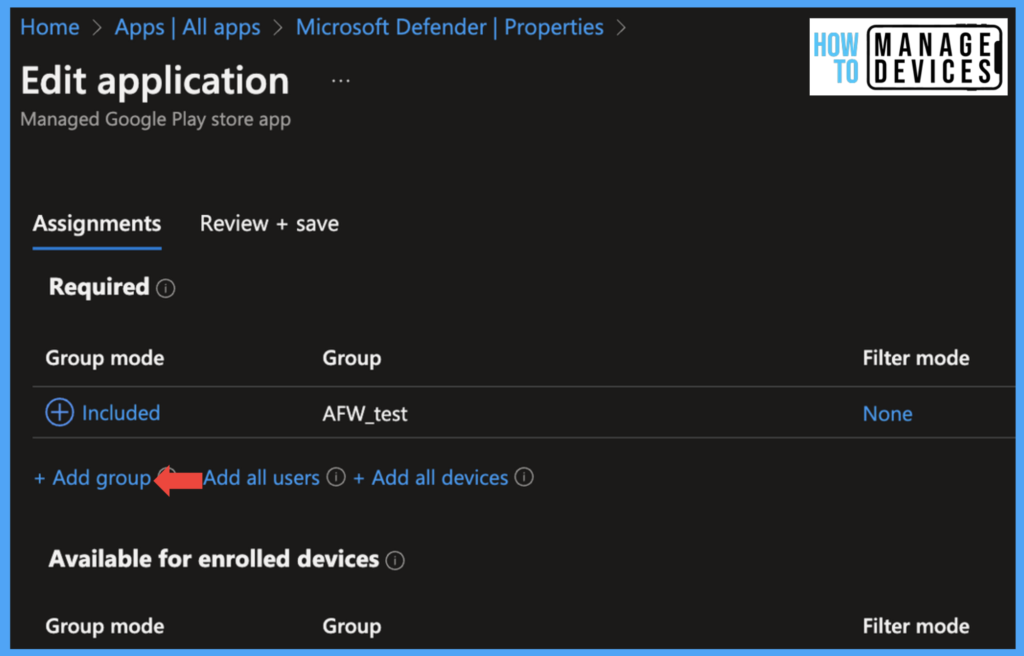Click the Included plus-circle icon
The height and width of the screenshot is (656, 1024).
(x=59, y=412)
